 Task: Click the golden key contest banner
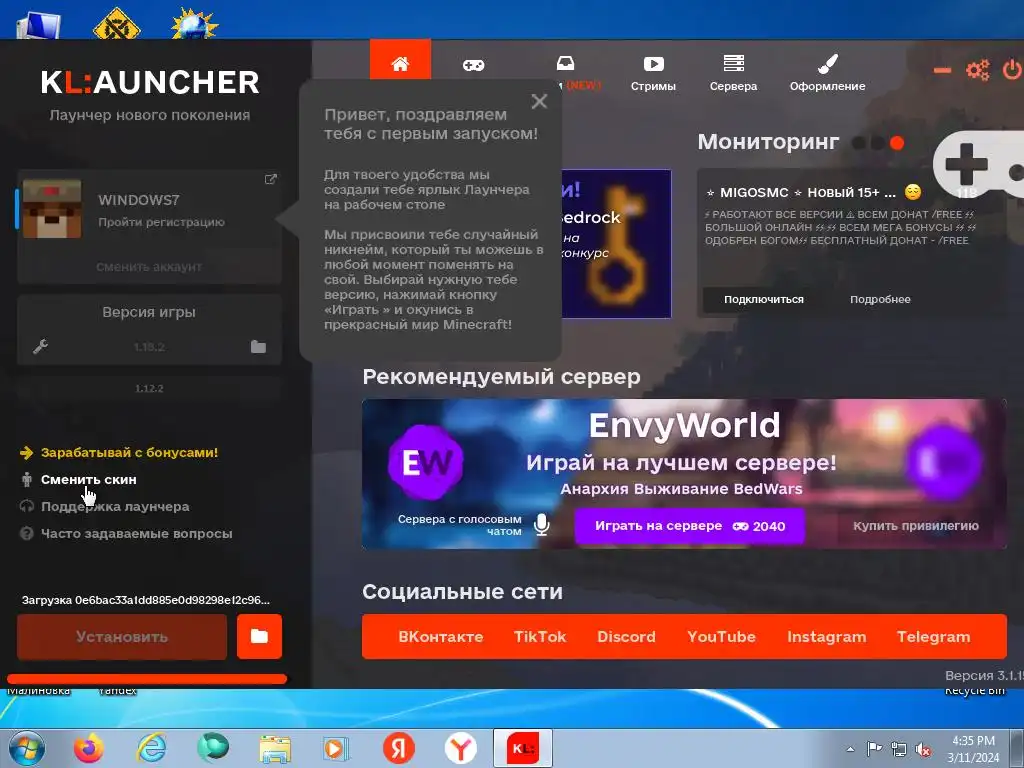[x=616, y=244]
